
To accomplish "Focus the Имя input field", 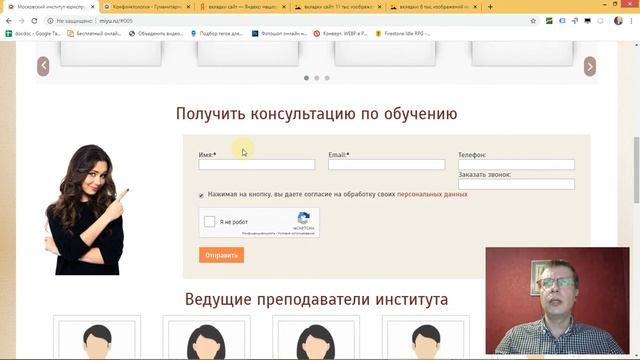I will click(x=257, y=164).
